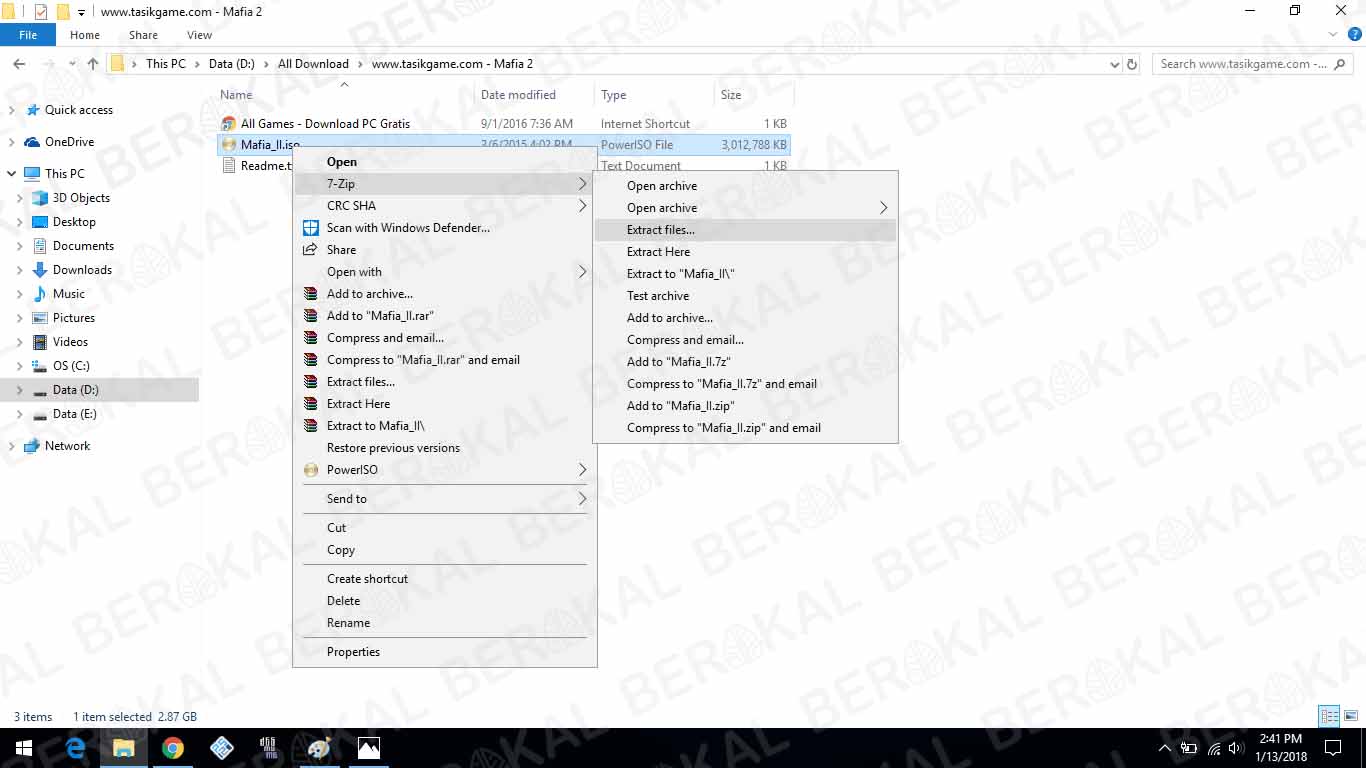Collapse the This PC tree node
The height and width of the screenshot is (768, 1366).
(x=12, y=174)
